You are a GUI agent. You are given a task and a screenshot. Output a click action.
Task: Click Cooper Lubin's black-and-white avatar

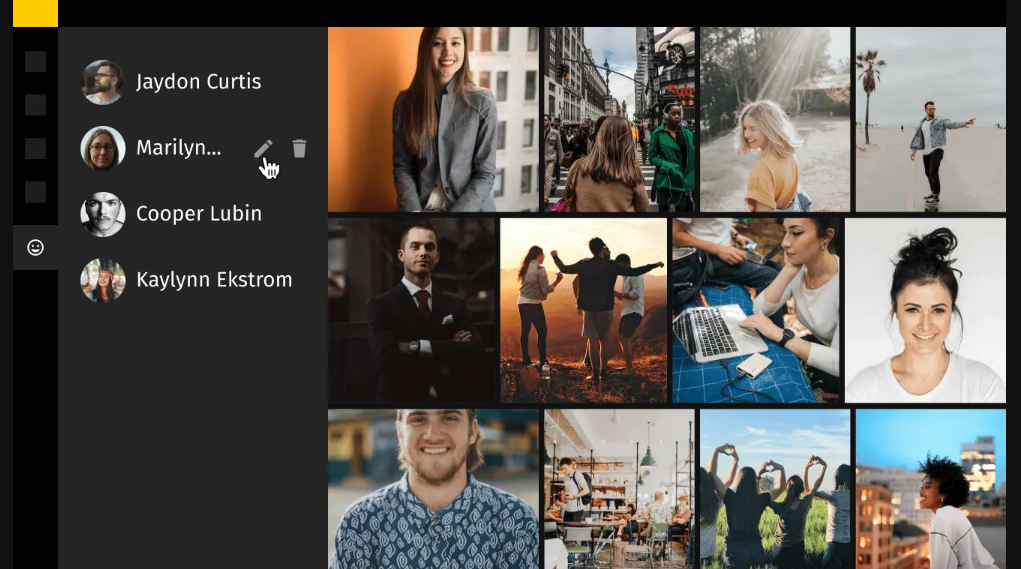point(103,214)
